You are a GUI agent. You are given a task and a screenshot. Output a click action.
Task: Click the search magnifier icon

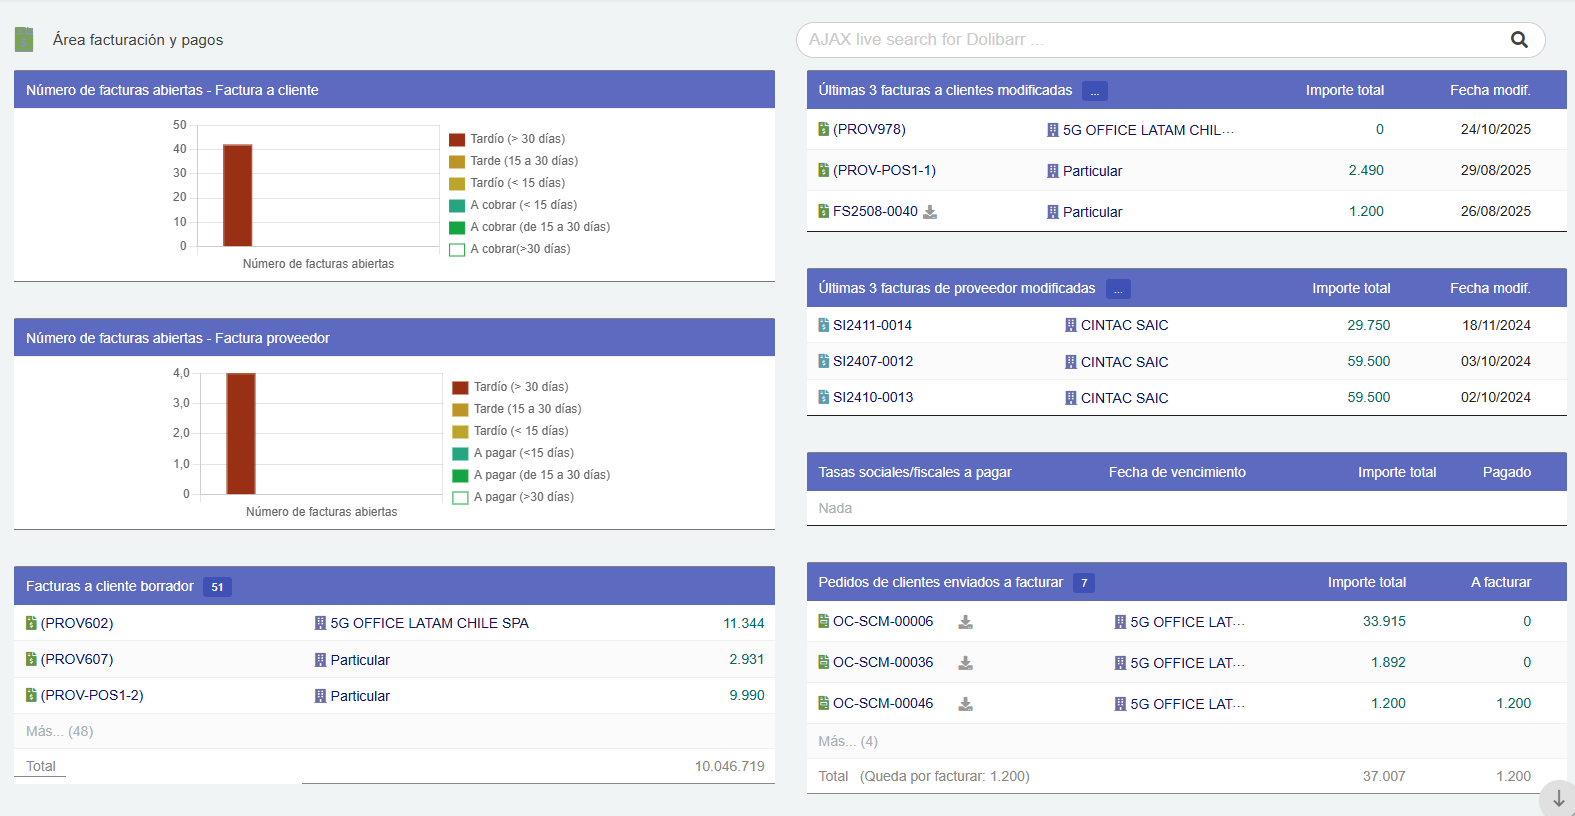[x=1518, y=40]
